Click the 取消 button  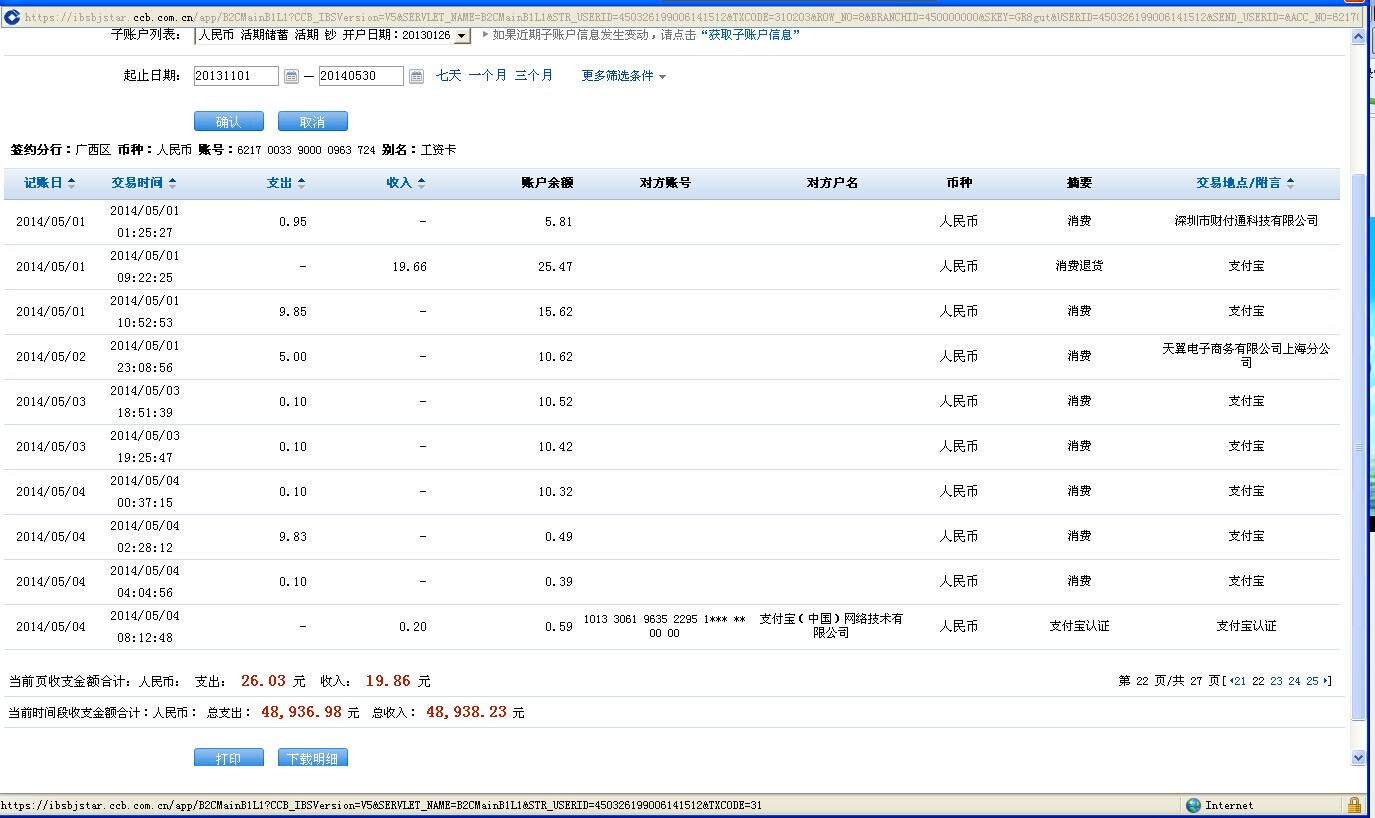pos(313,121)
